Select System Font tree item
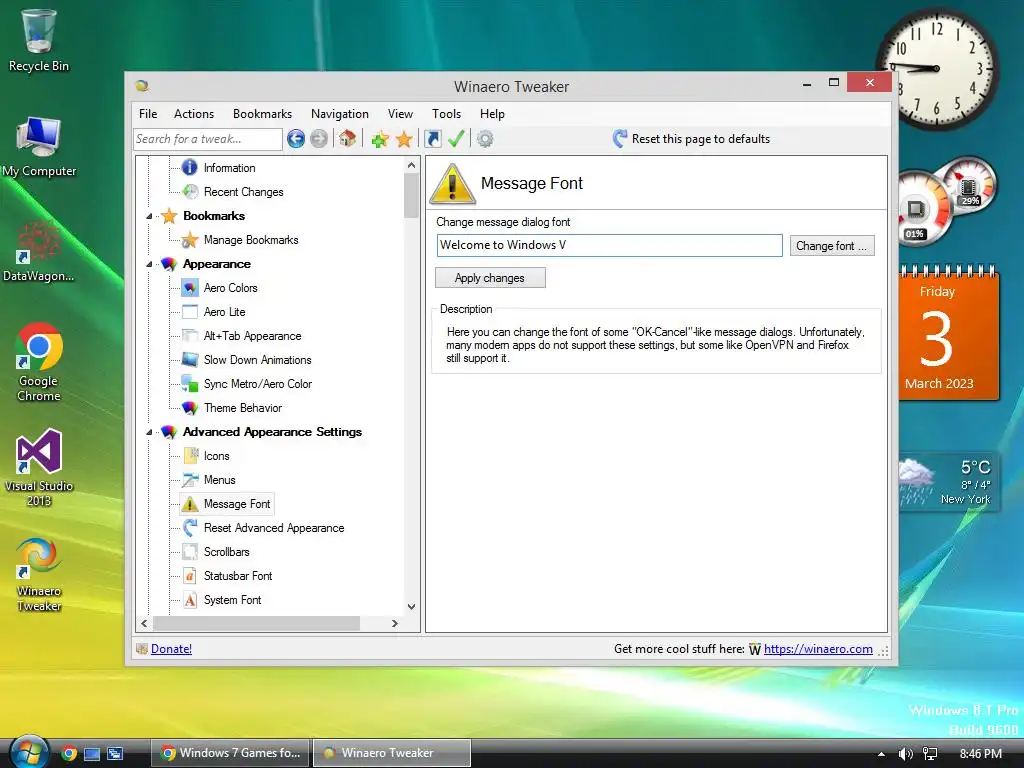Image resolution: width=1024 pixels, height=768 pixels. (x=232, y=600)
